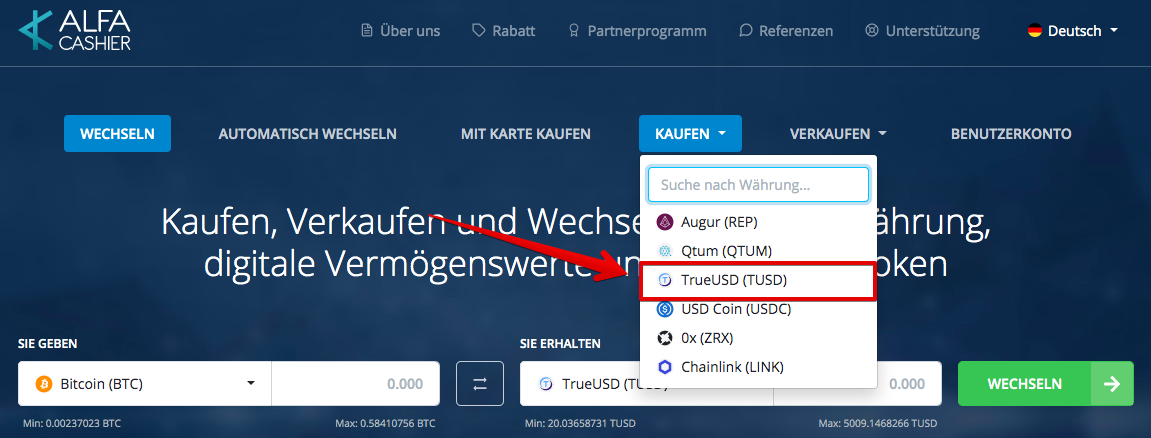Viewport: 1151px width, 438px height.
Task: Click the TrueUSD icon in receive field
Action: coord(545,384)
